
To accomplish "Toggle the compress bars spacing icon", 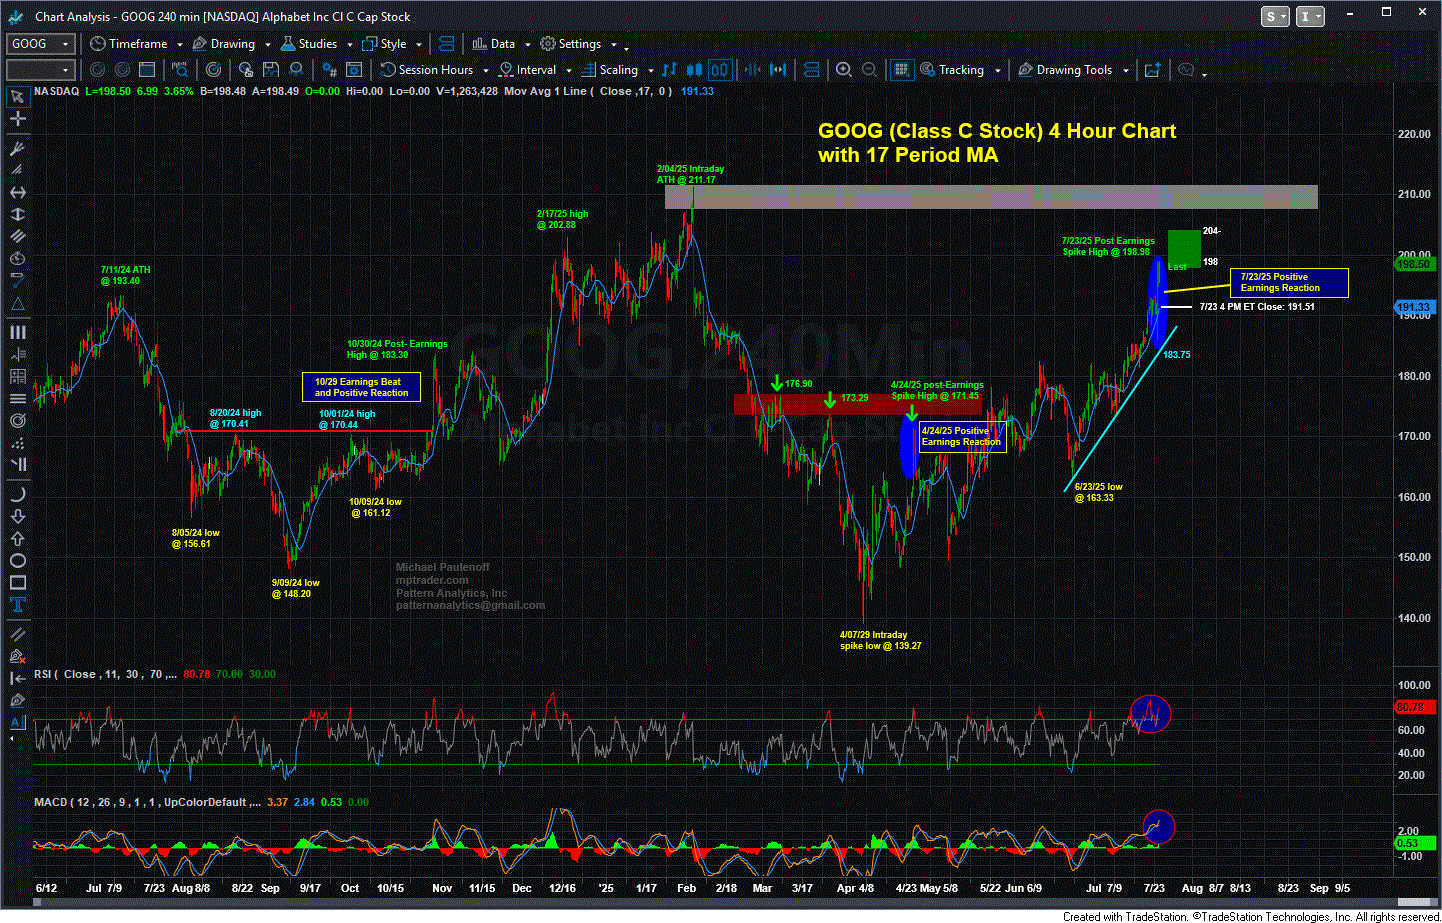I will tap(752, 70).
